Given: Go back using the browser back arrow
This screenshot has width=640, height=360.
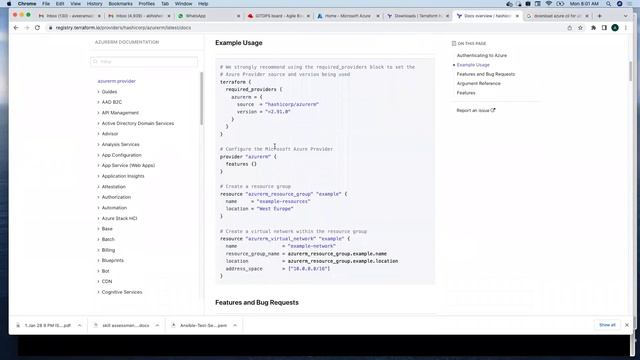Looking at the screenshot, I should click(16, 28).
